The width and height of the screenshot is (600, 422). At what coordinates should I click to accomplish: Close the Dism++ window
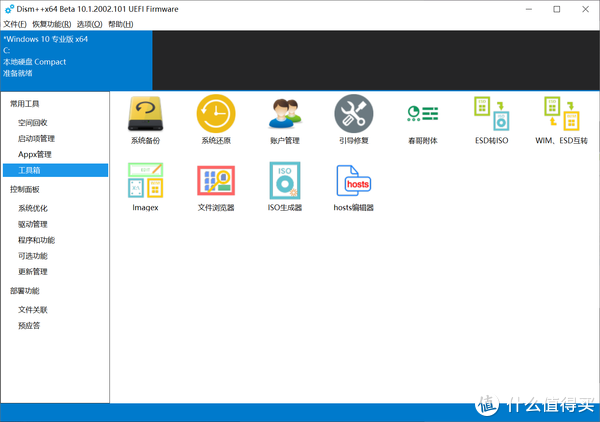click(x=585, y=9)
